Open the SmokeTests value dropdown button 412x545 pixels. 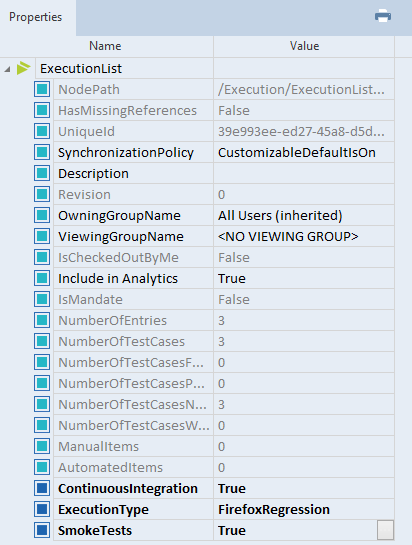tap(385, 530)
